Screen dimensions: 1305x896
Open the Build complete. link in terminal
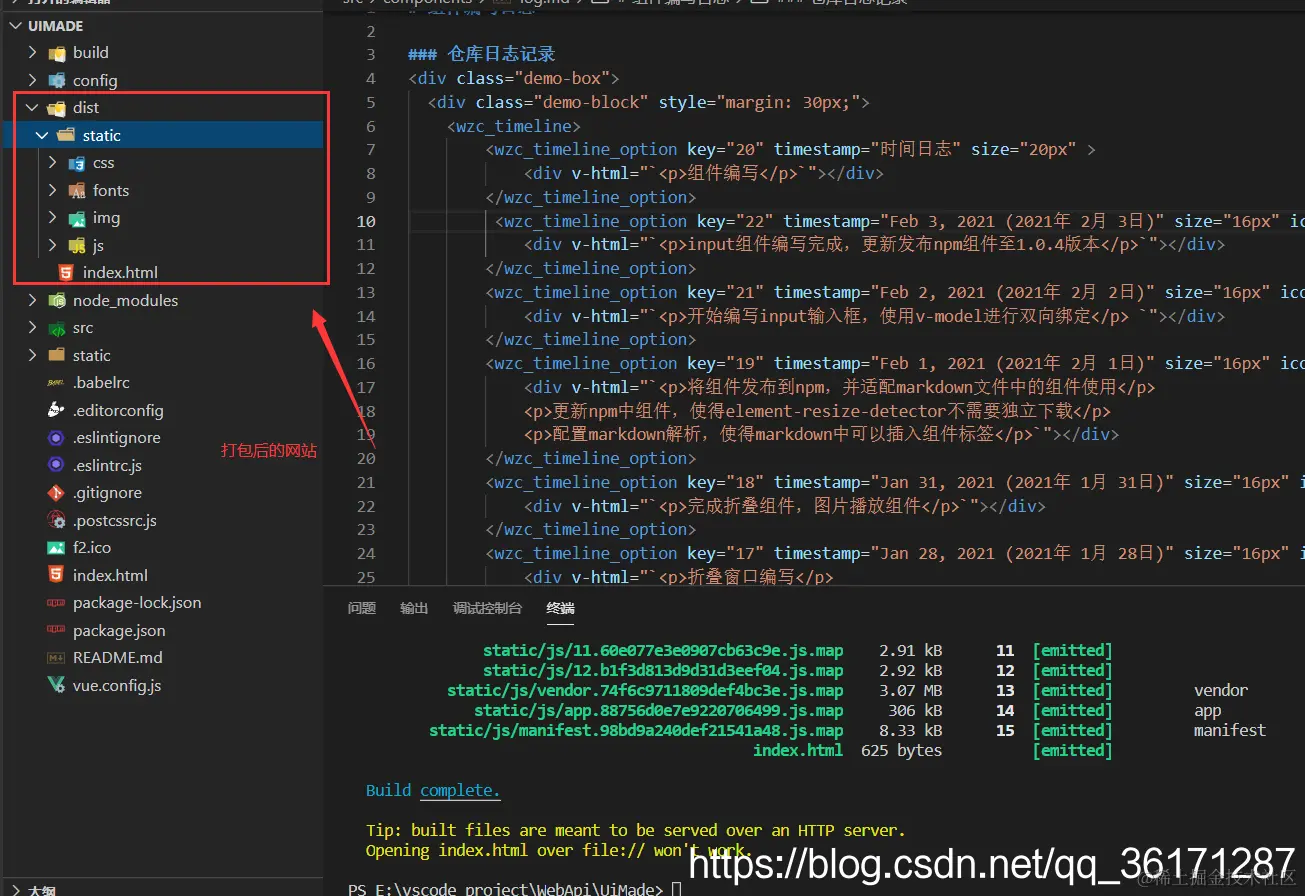click(x=460, y=790)
